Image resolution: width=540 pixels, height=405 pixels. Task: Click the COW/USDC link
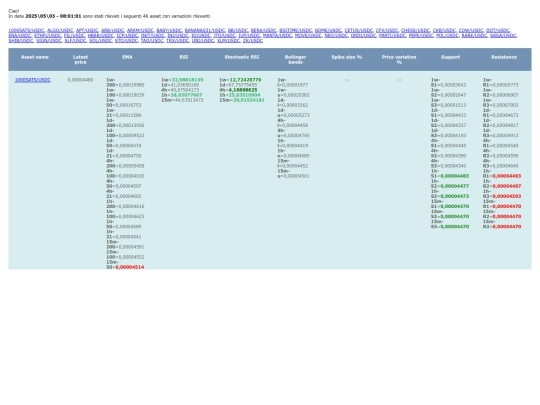coord(471,30)
